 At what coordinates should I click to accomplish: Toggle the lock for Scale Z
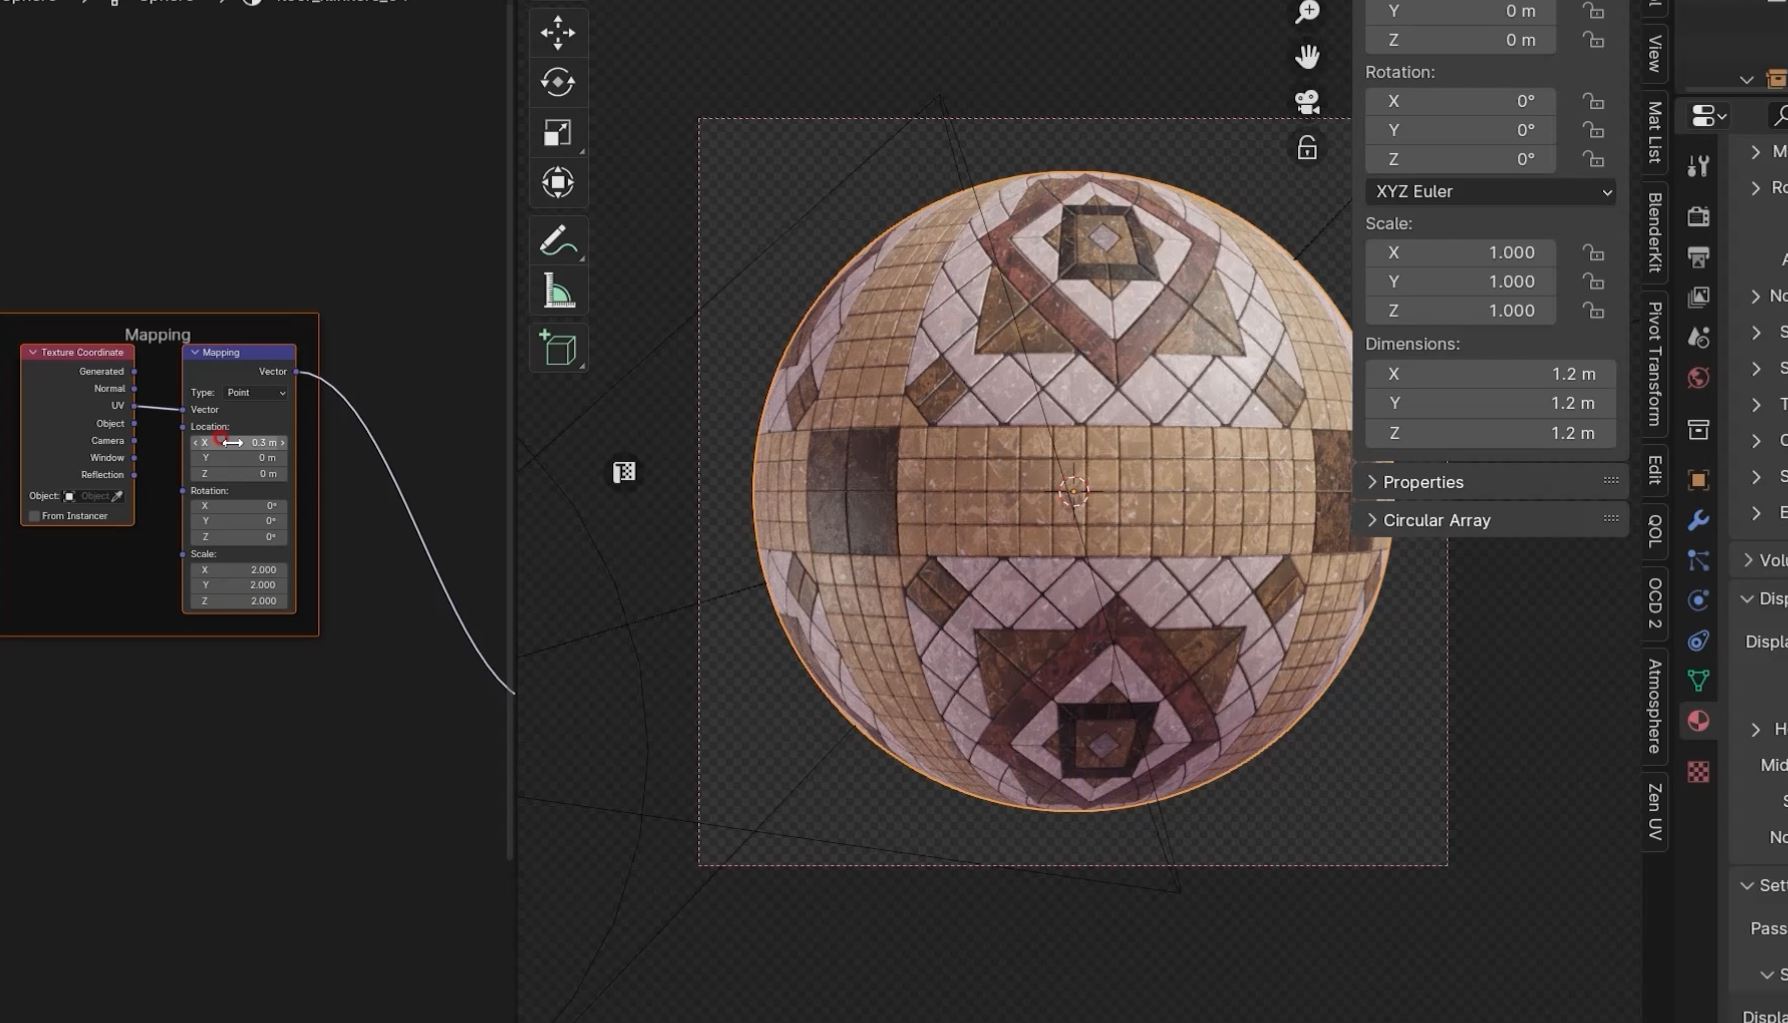pos(1593,311)
